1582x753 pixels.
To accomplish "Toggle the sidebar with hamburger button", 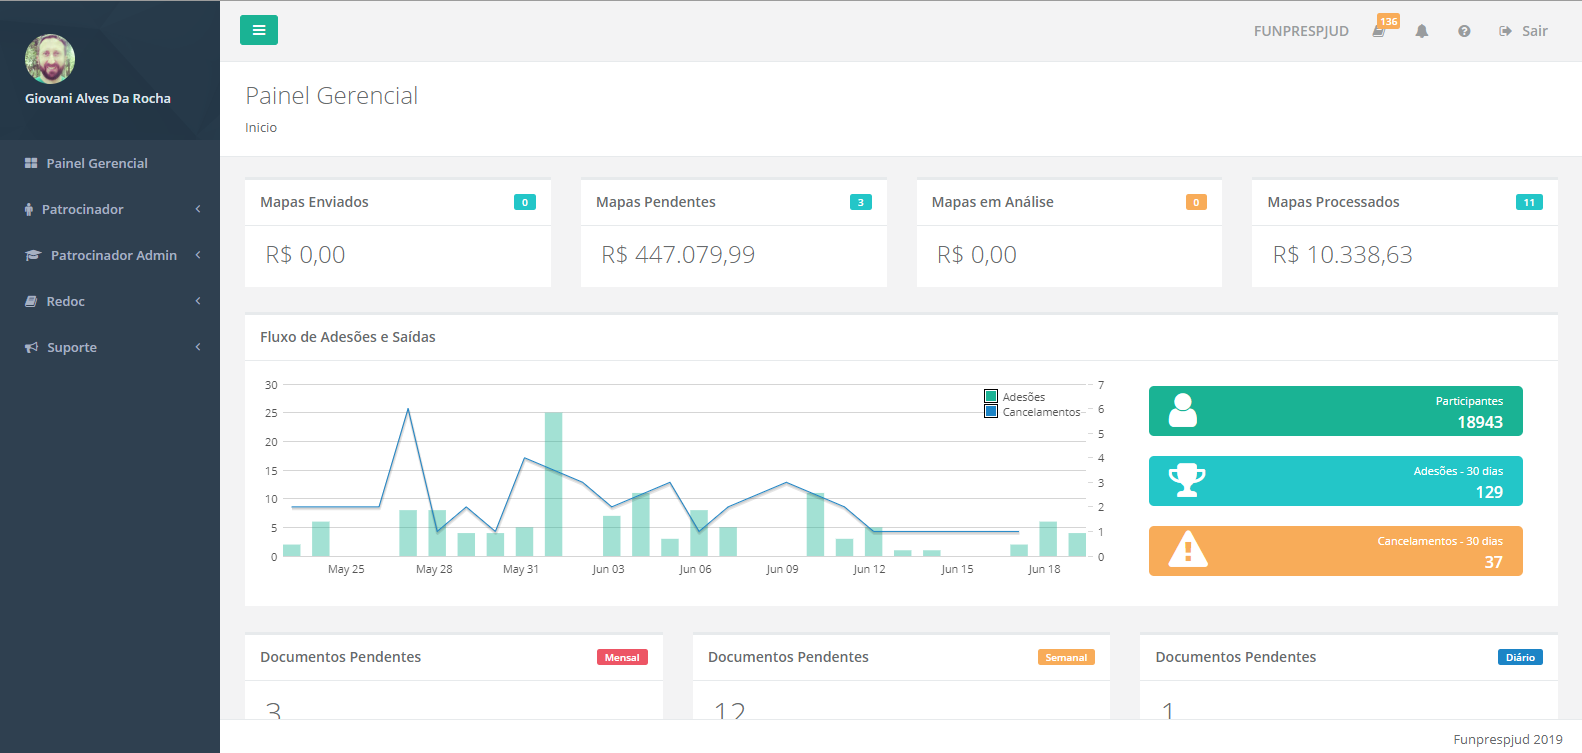I will click(258, 30).
